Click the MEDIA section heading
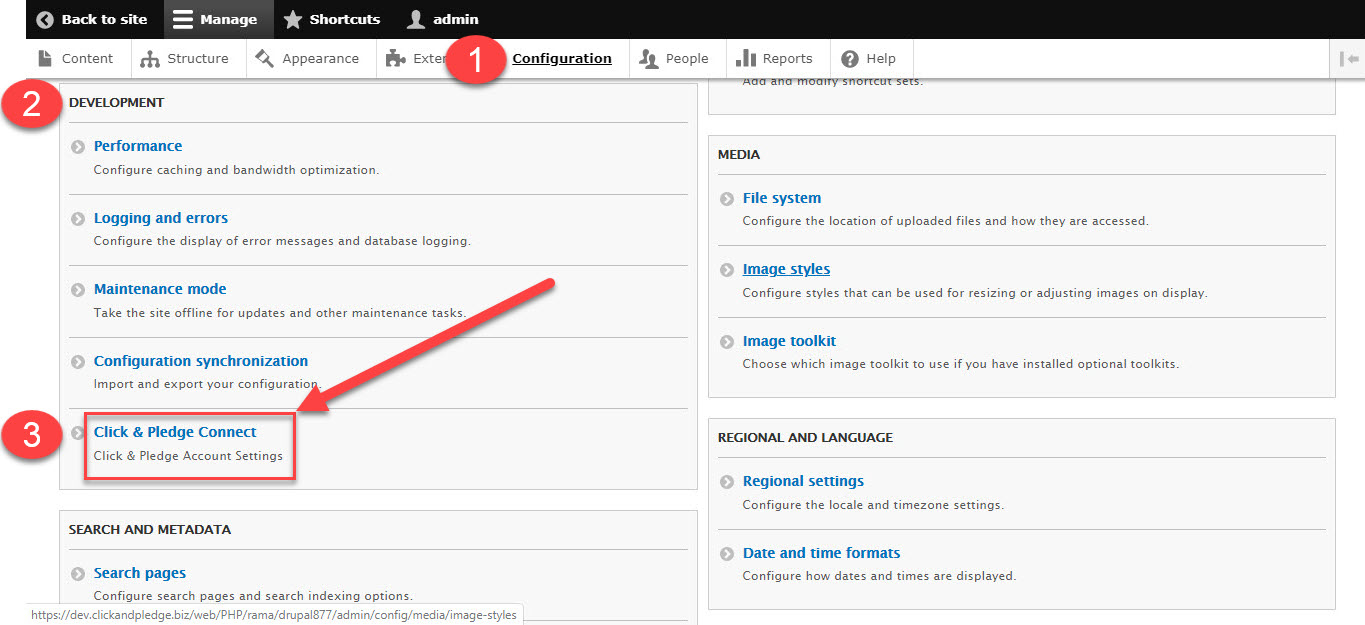This screenshot has width=1365, height=625. point(739,155)
